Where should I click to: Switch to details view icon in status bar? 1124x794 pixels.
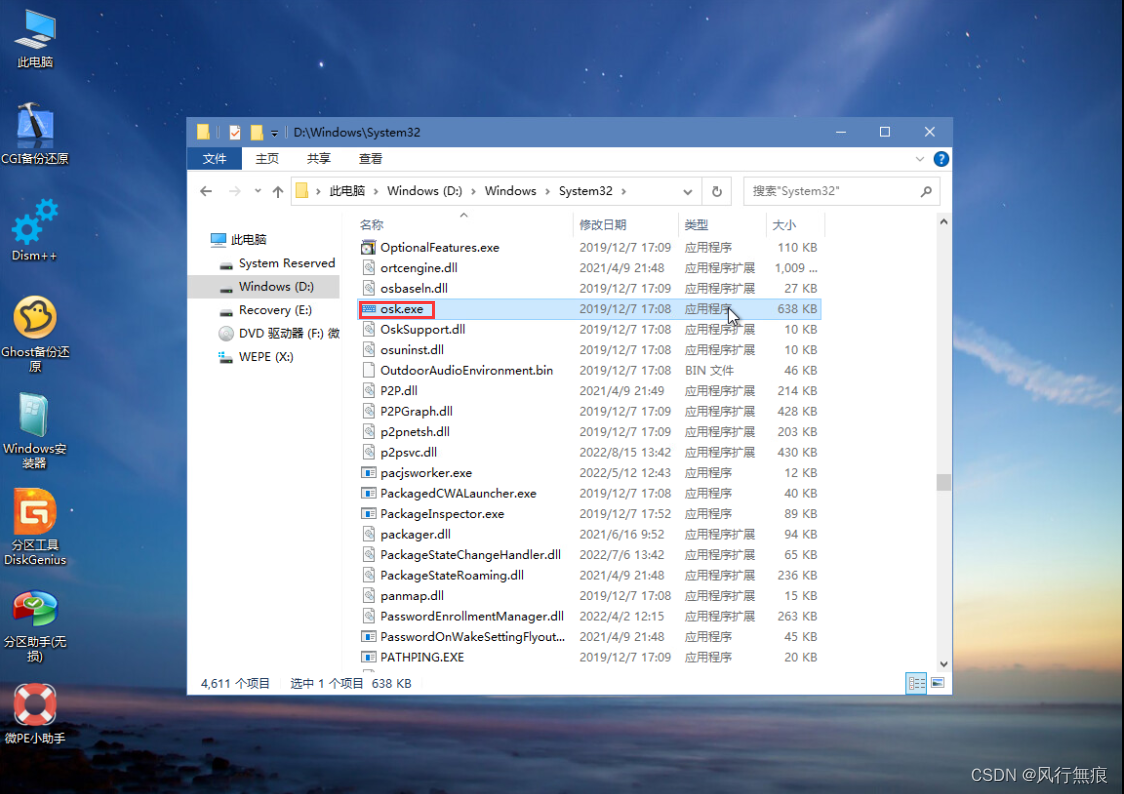point(916,683)
